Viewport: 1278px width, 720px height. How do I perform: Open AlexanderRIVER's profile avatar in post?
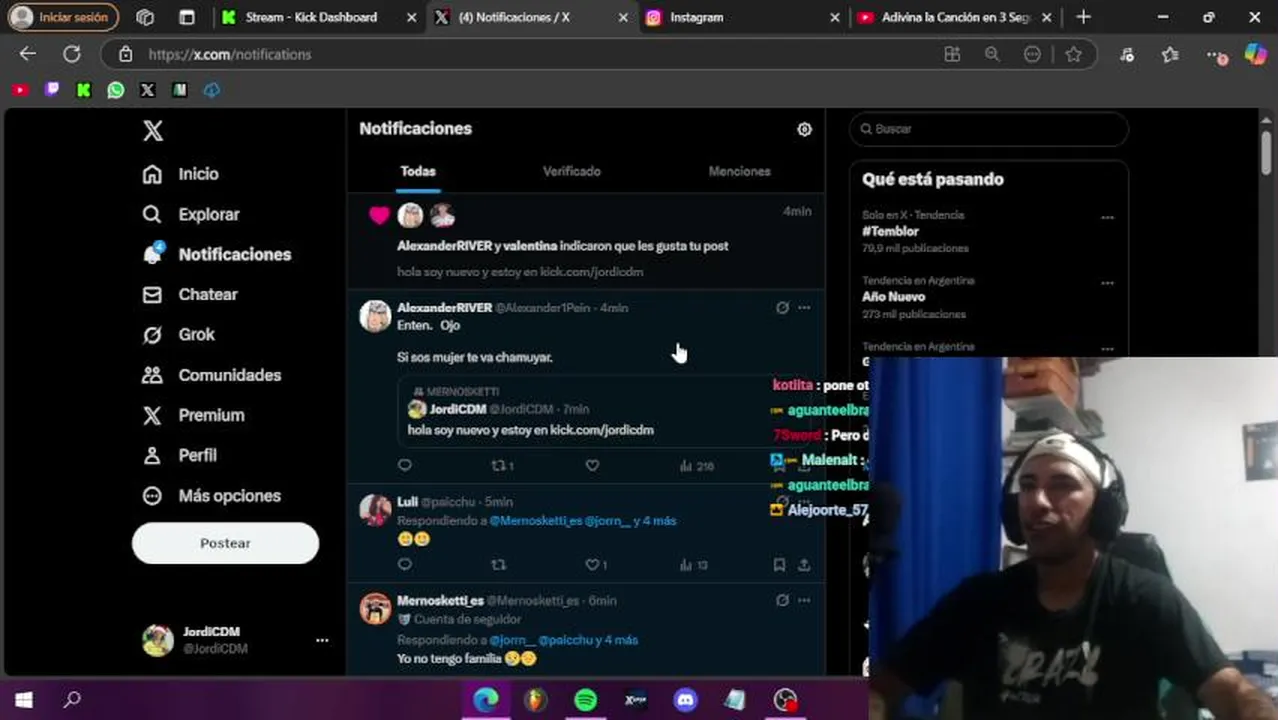pos(375,316)
